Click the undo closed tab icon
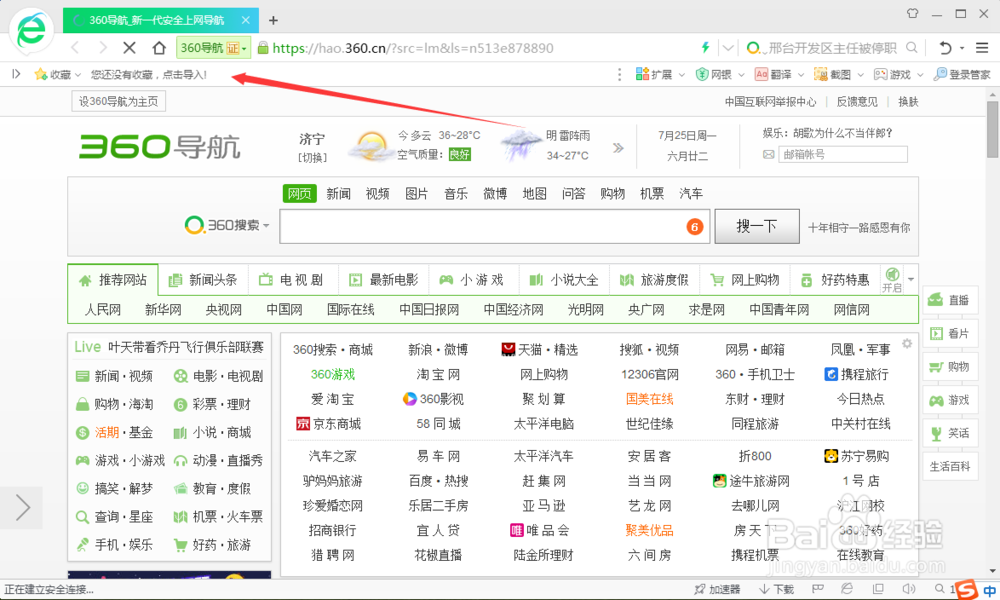Viewport: 1000px width, 600px height. [945, 48]
